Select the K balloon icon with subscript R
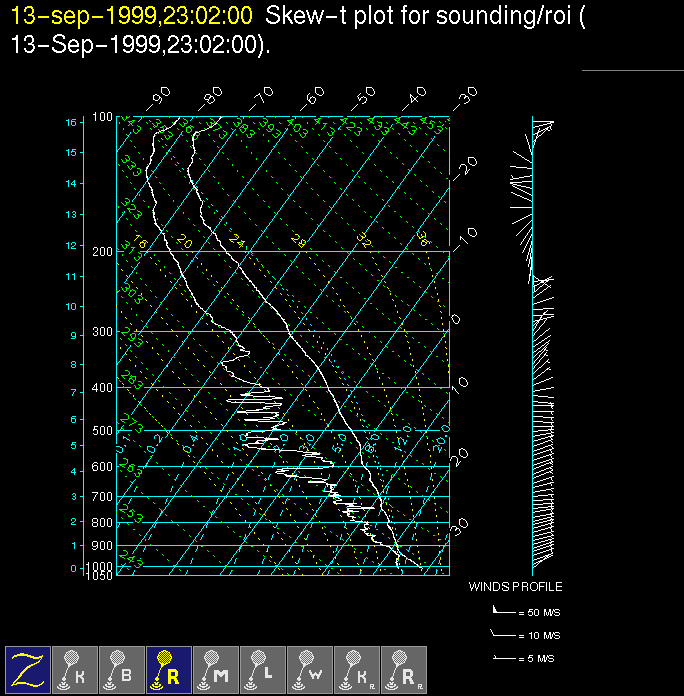The width and height of the screenshot is (684, 696). tap(357, 669)
